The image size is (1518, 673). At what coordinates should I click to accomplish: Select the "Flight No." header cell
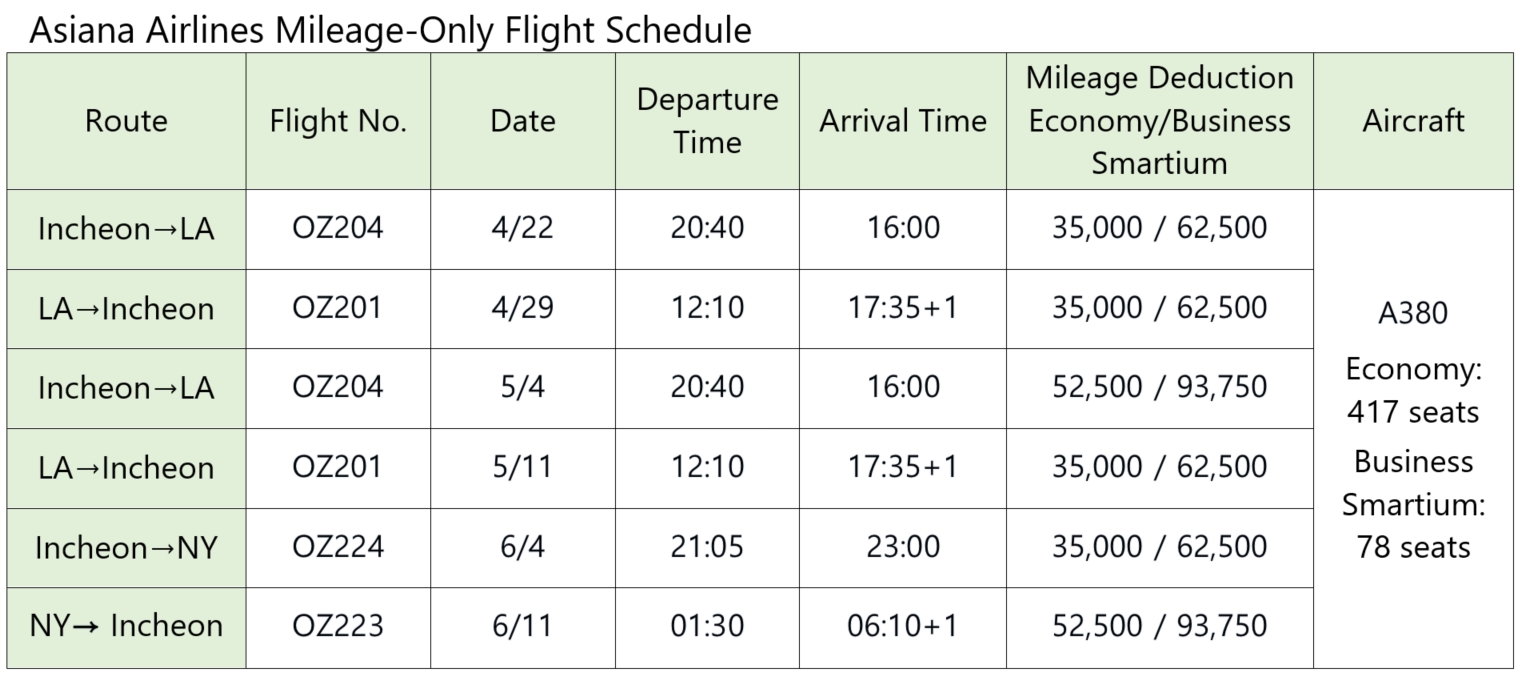(x=338, y=121)
